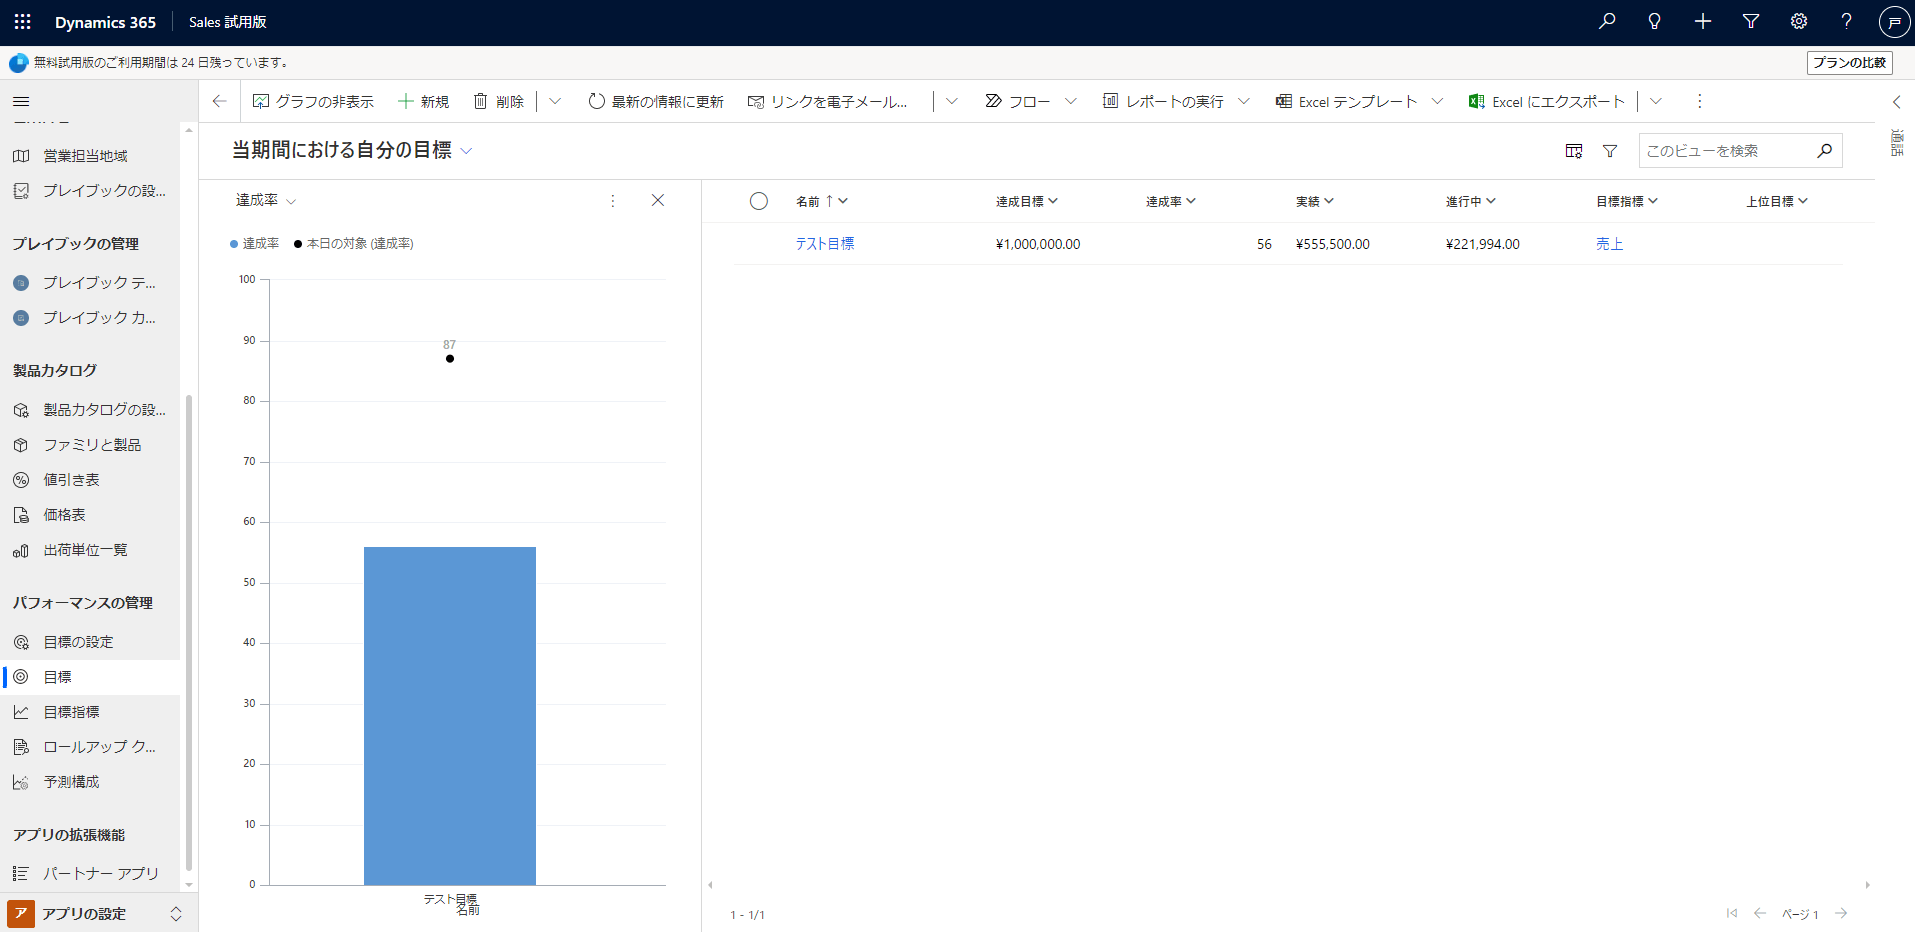The image size is (1915, 932).
Task: Open 価格表 in sidebar
Action: [x=90, y=515]
